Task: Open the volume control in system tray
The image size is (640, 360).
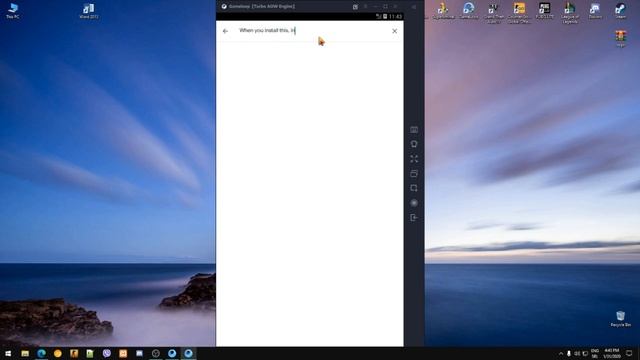Action: pos(577,353)
